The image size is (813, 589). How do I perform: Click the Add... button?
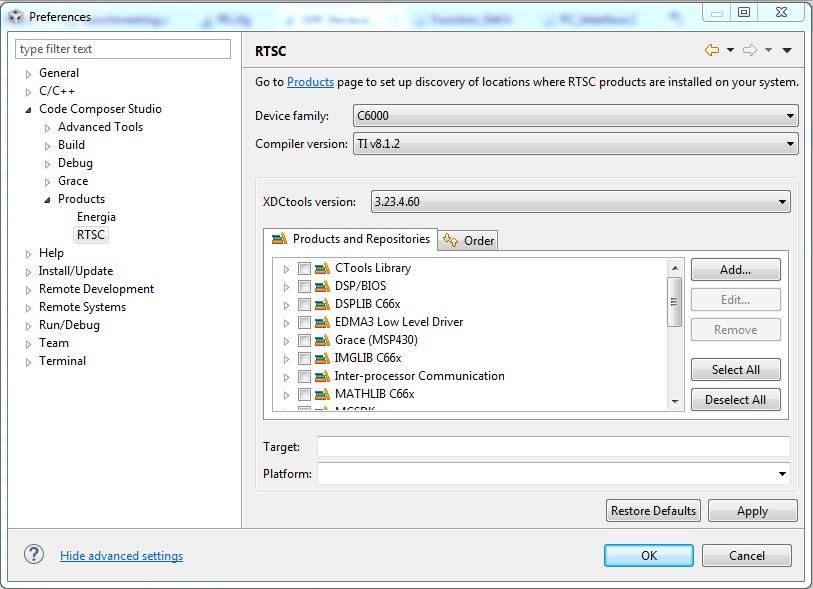point(735,270)
